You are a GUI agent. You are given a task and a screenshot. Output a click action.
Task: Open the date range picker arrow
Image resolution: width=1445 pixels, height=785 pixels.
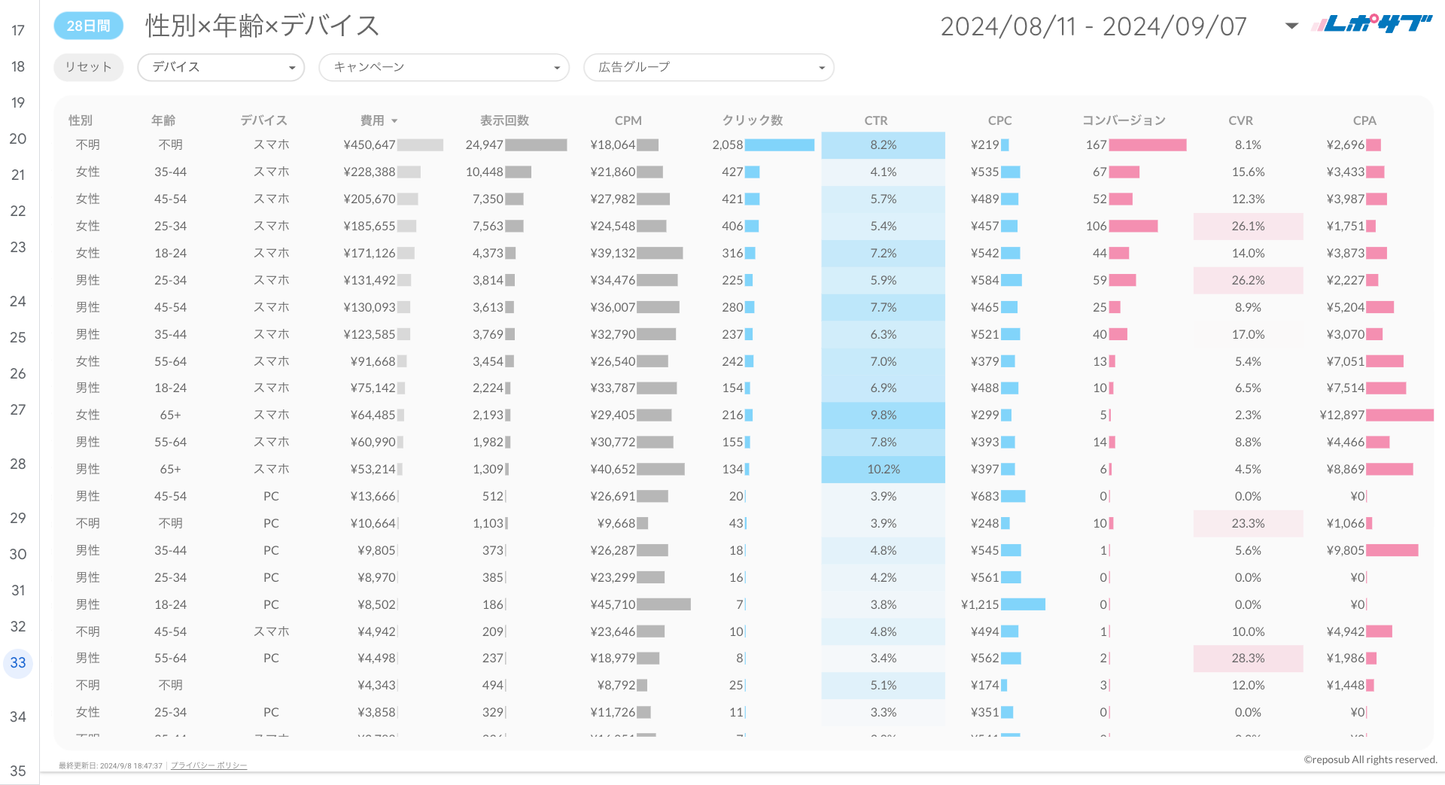(1291, 26)
